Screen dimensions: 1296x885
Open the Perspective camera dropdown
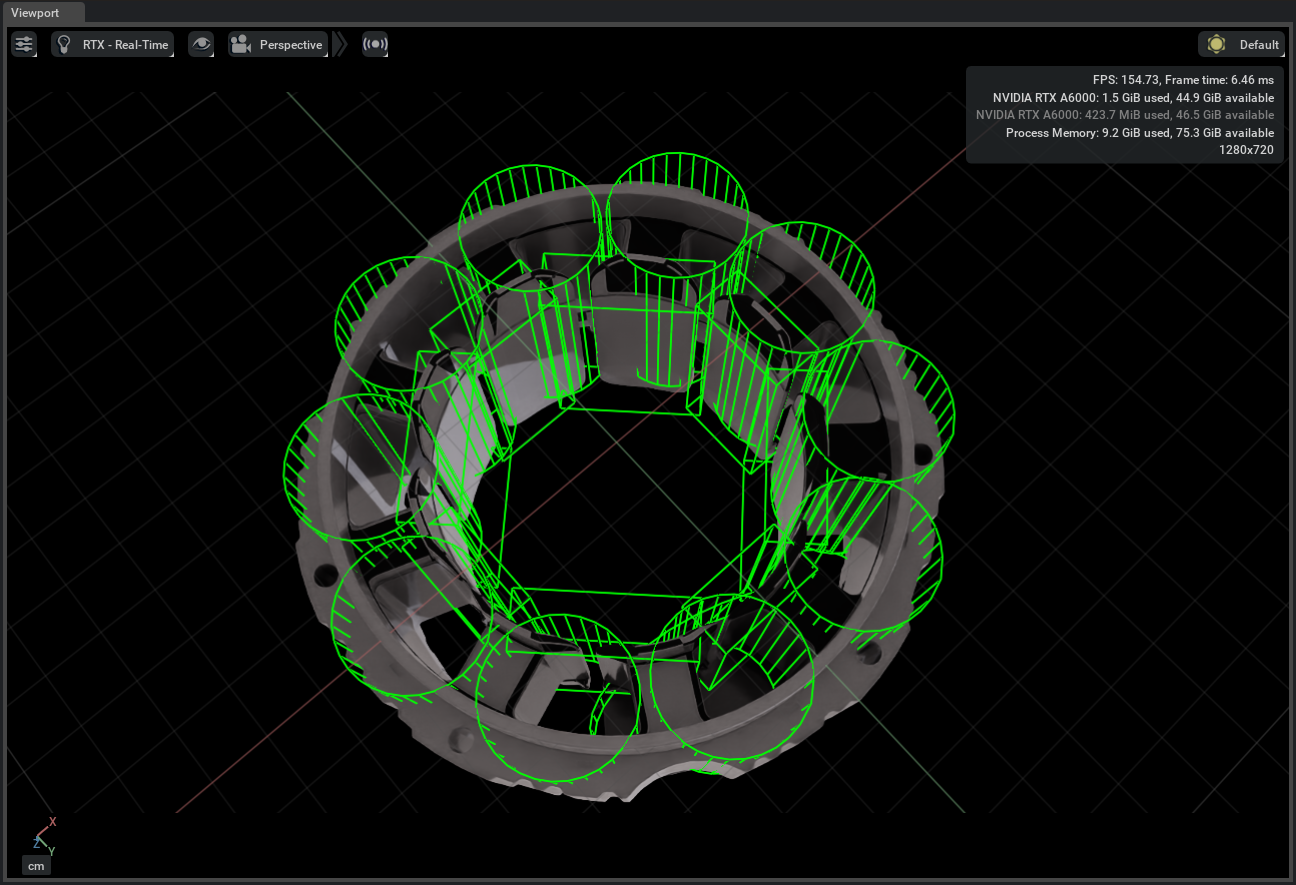click(x=290, y=44)
